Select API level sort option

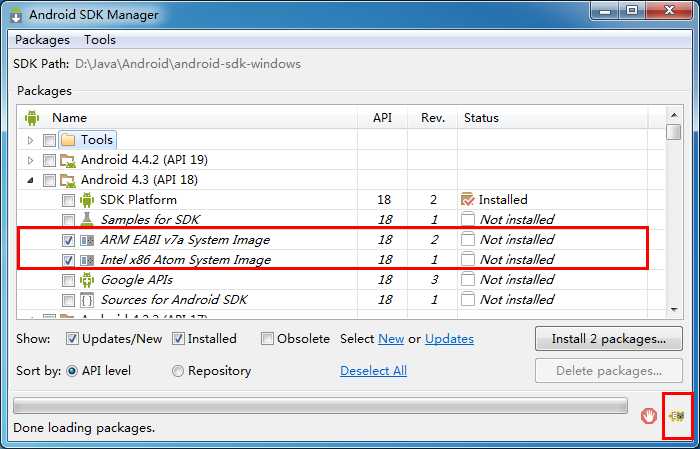pos(72,371)
